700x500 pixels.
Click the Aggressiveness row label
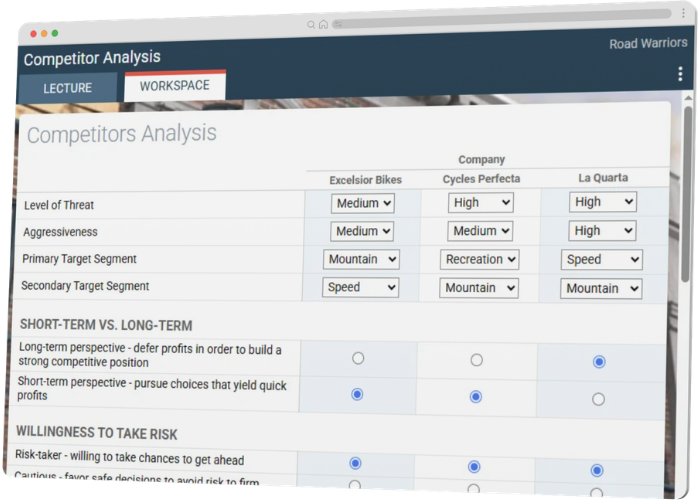click(60, 232)
